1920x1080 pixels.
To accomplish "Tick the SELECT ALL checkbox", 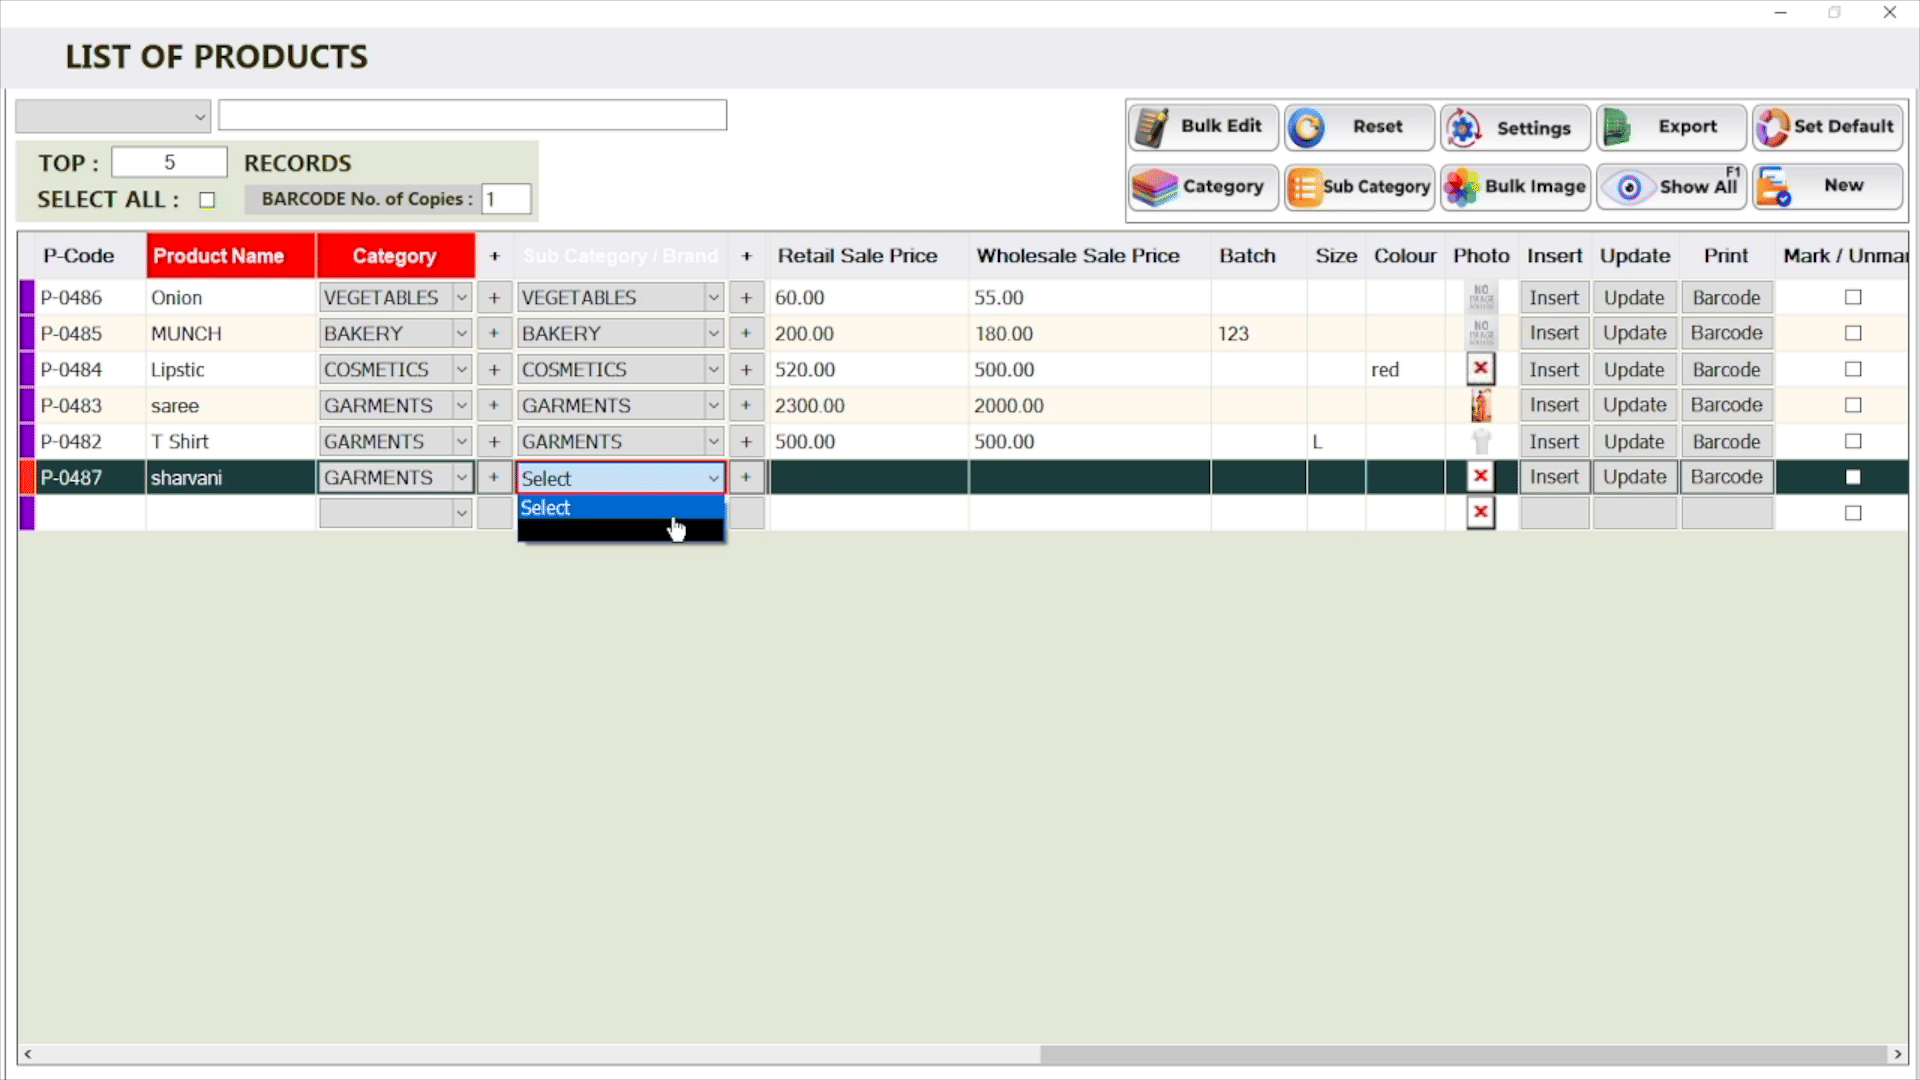I will point(207,200).
